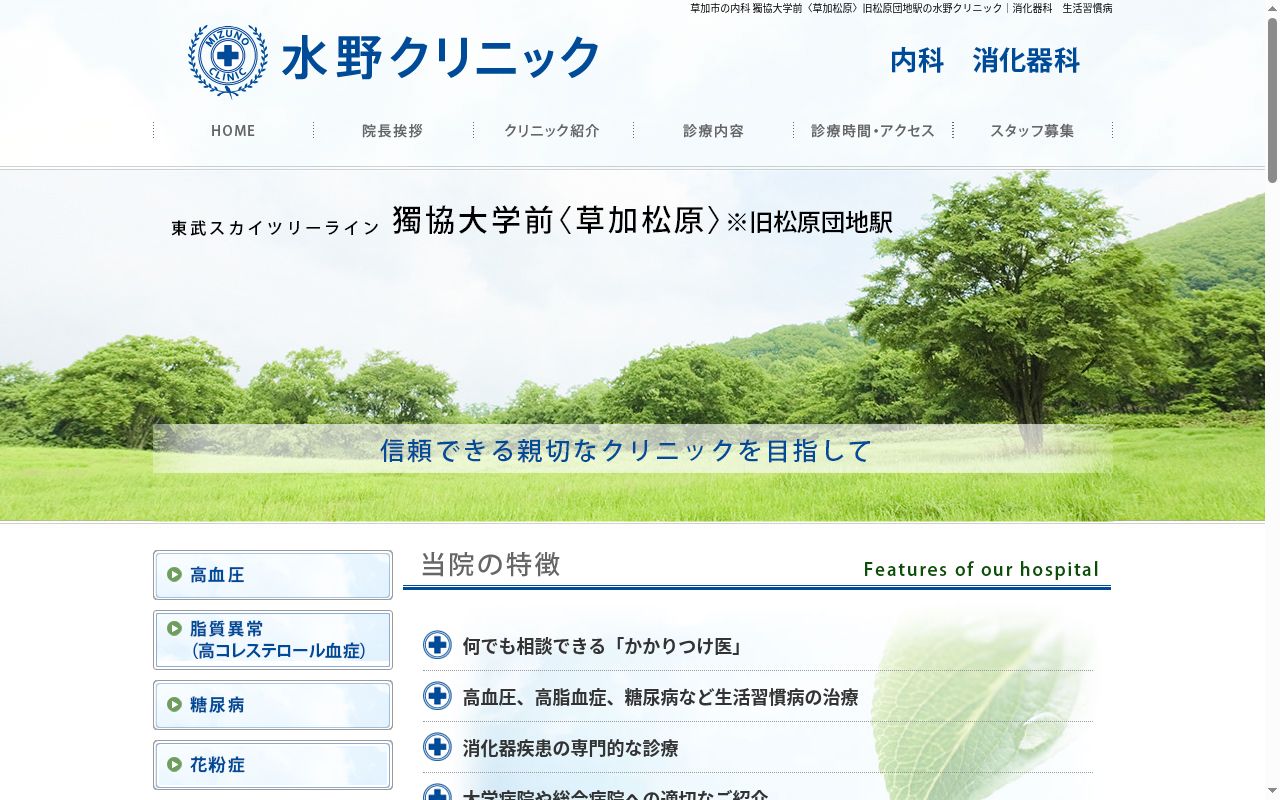Open the 診療内容 navigation item
1280x800 pixels.
coord(713,131)
